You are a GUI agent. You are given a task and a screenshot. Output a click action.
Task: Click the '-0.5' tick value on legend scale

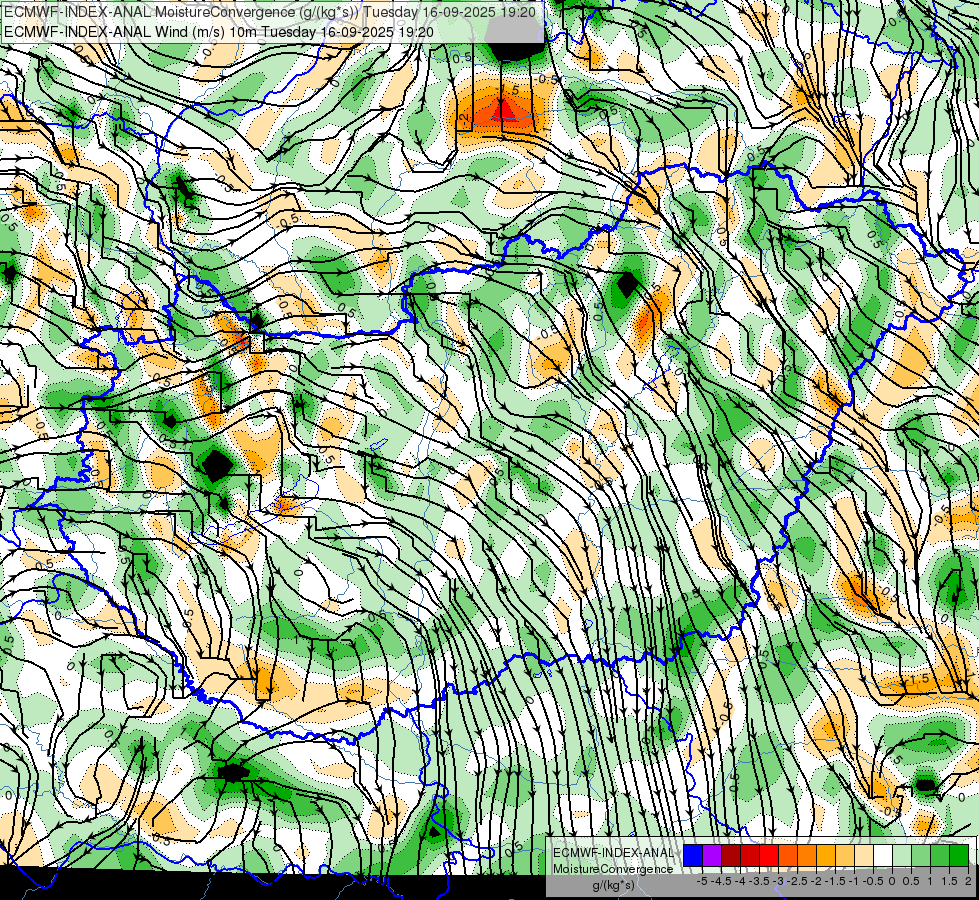[x=873, y=881]
